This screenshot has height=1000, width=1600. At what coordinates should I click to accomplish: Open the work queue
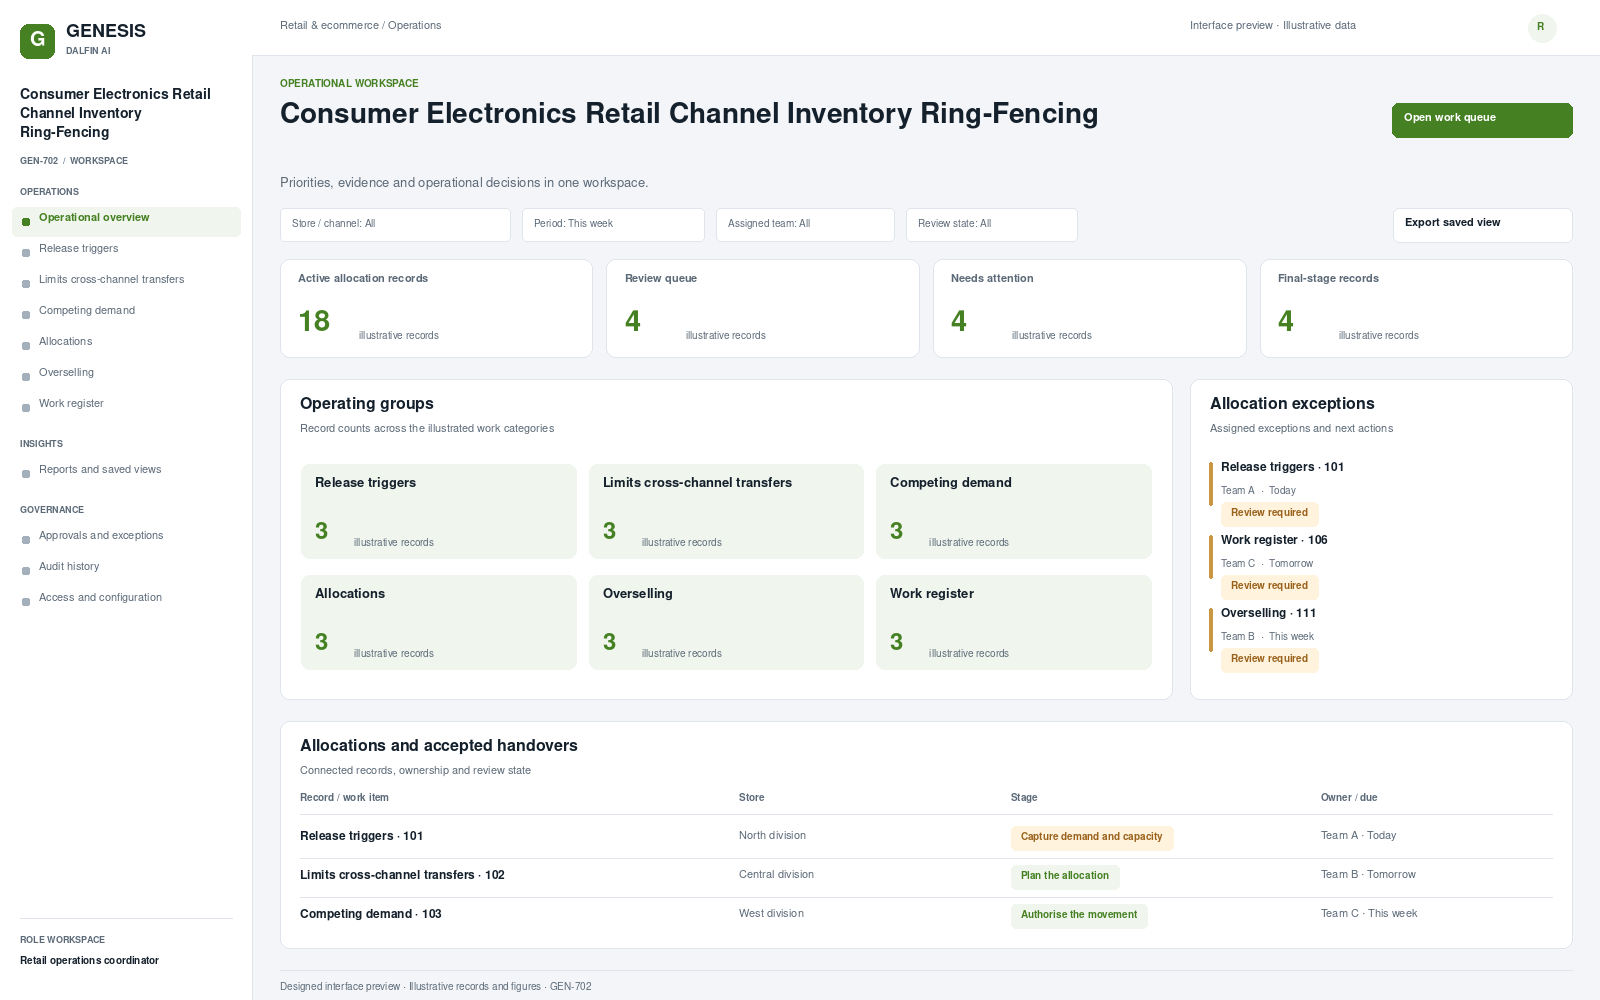pos(1482,120)
